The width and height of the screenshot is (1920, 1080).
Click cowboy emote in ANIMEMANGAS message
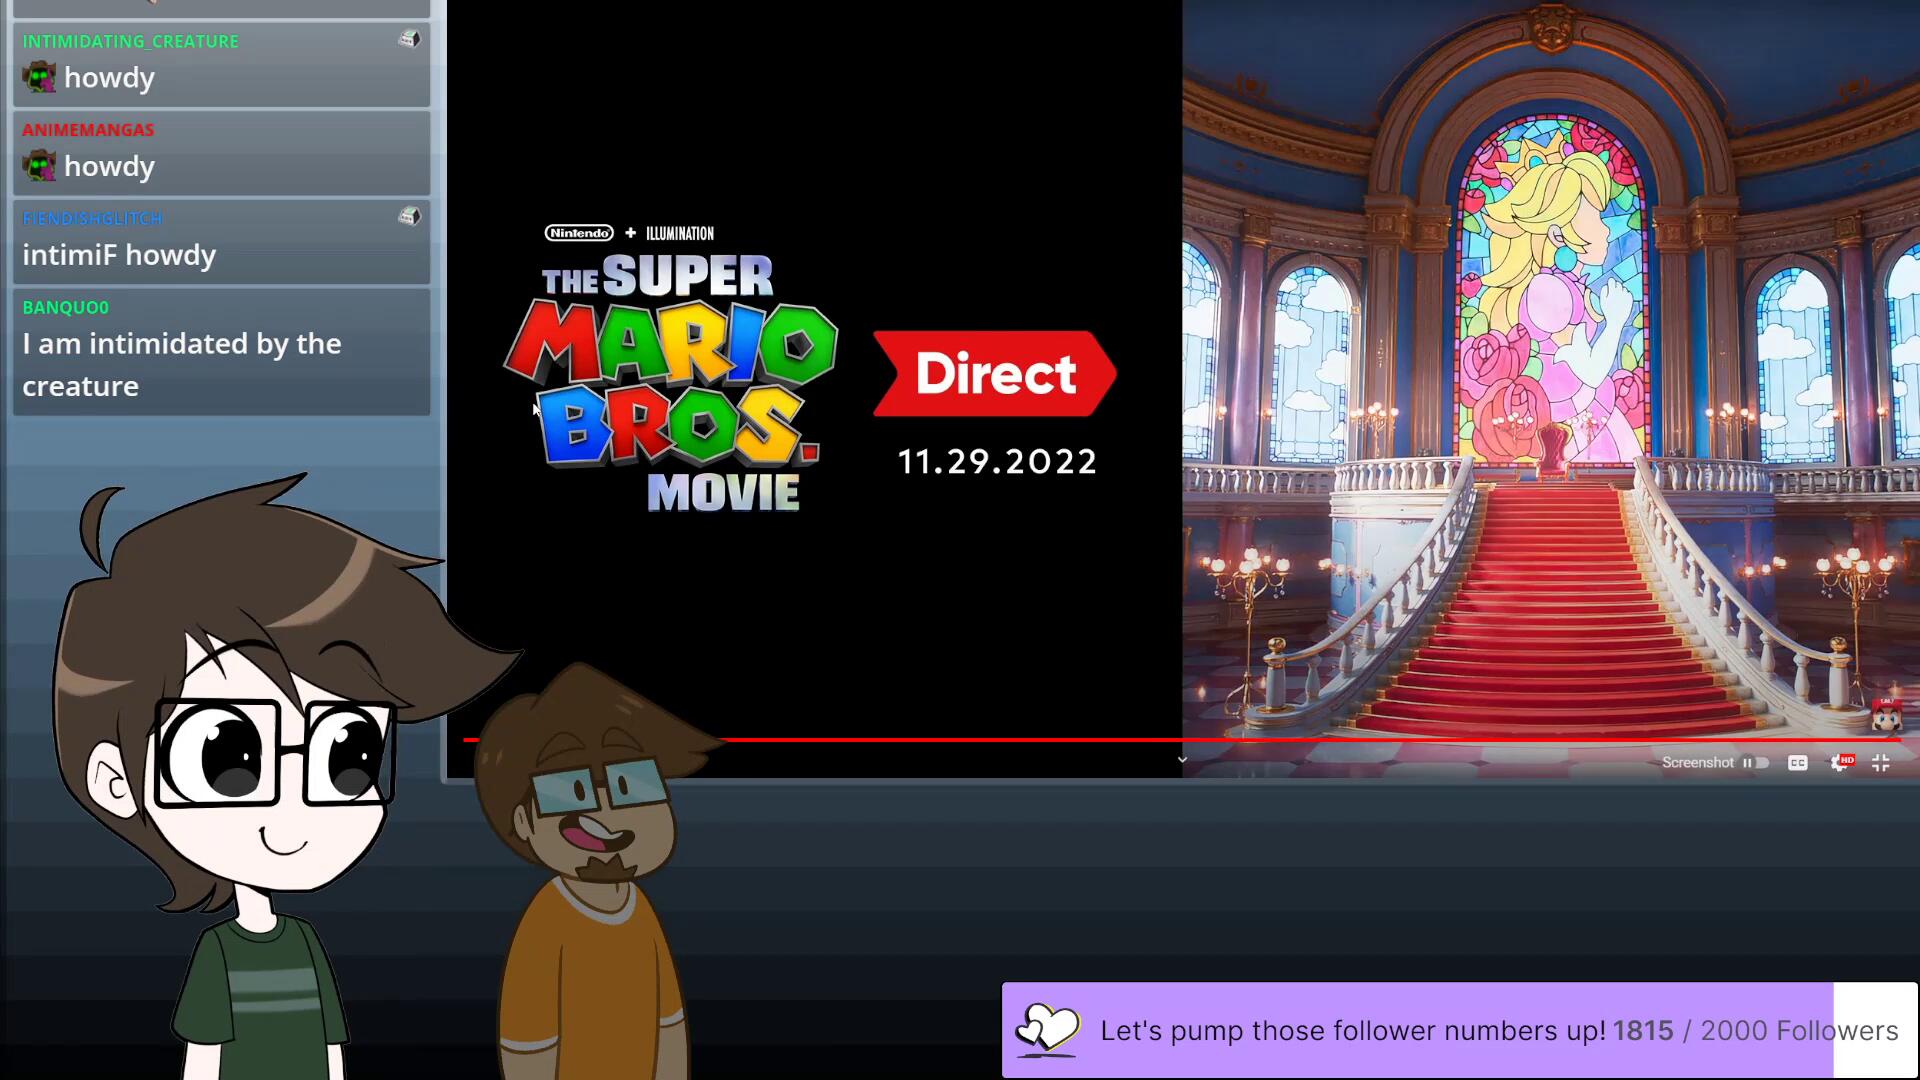pyautogui.click(x=40, y=166)
